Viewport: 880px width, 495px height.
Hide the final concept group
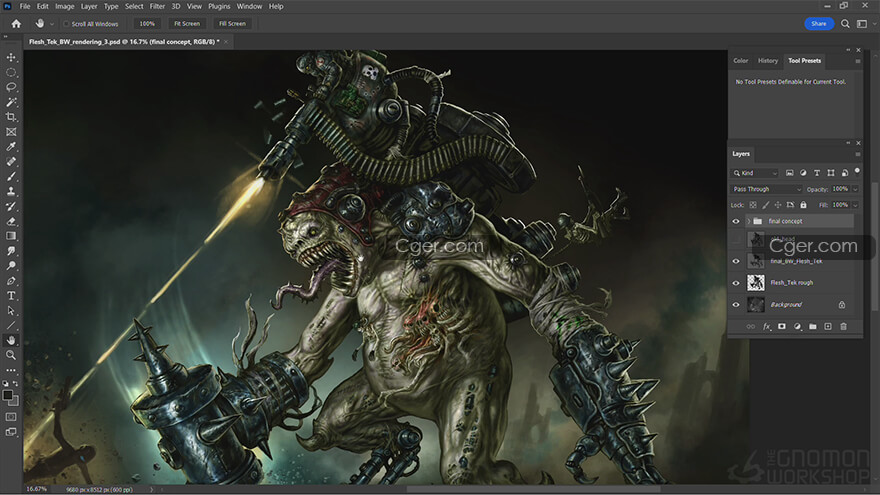[736, 221]
